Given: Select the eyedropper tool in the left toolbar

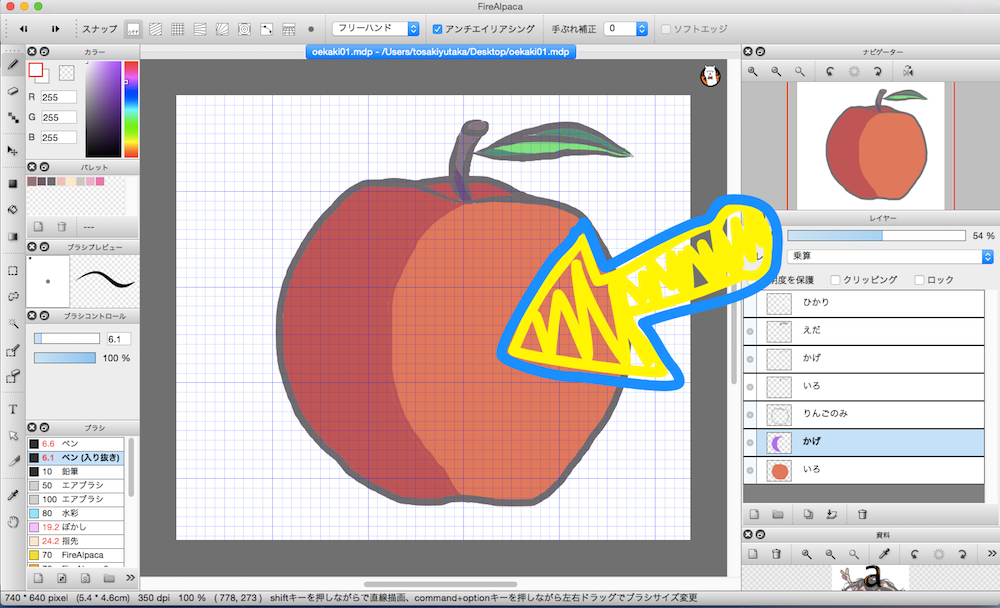Looking at the screenshot, I should [x=13, y=496].
